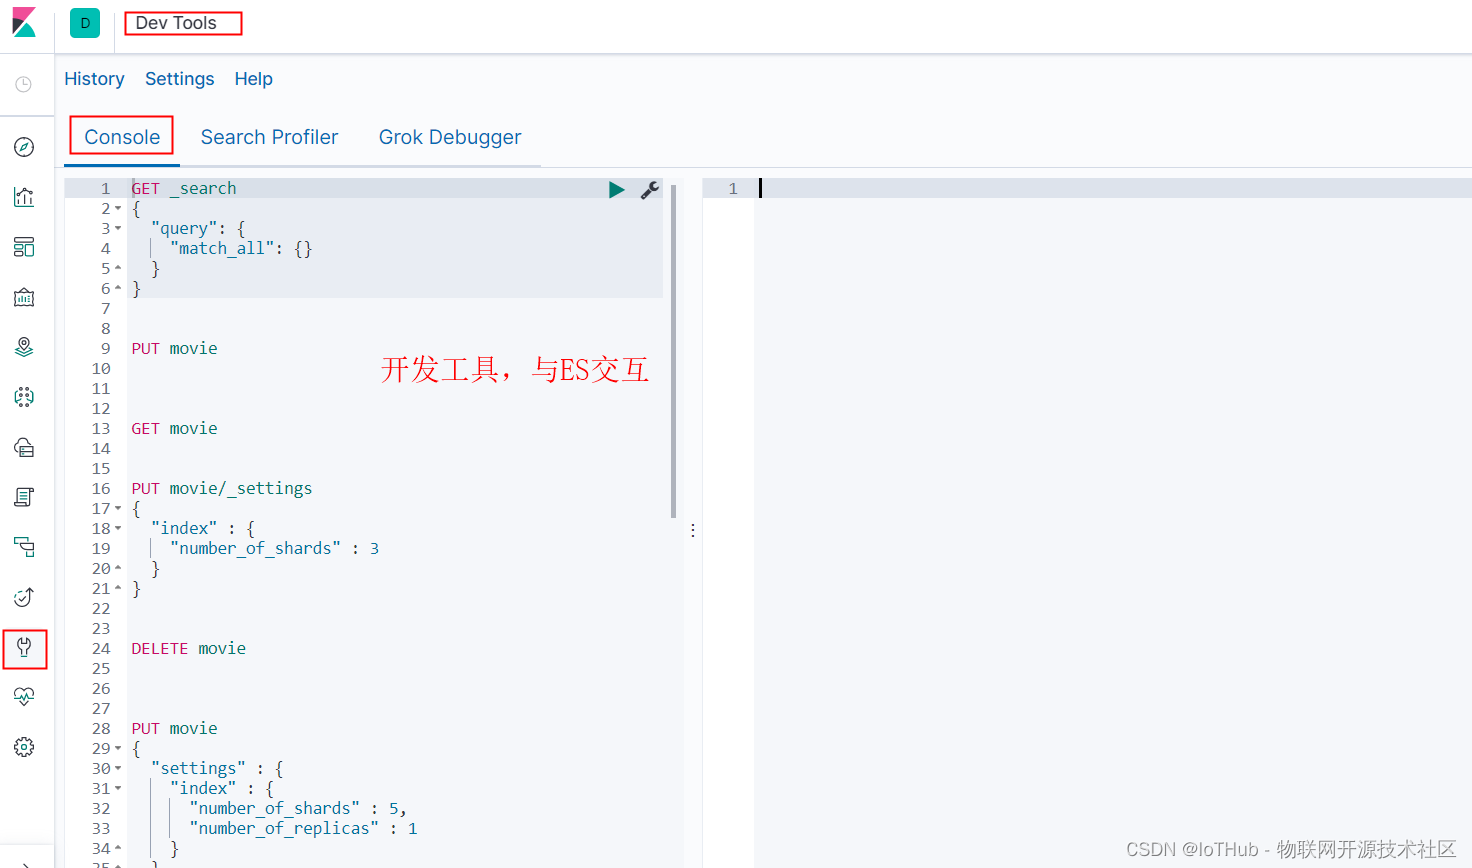Image resolution: width=1472 pixels, height=868 pixels.
Task: Click the Kibana logo
Action: [x=24, y=22]
